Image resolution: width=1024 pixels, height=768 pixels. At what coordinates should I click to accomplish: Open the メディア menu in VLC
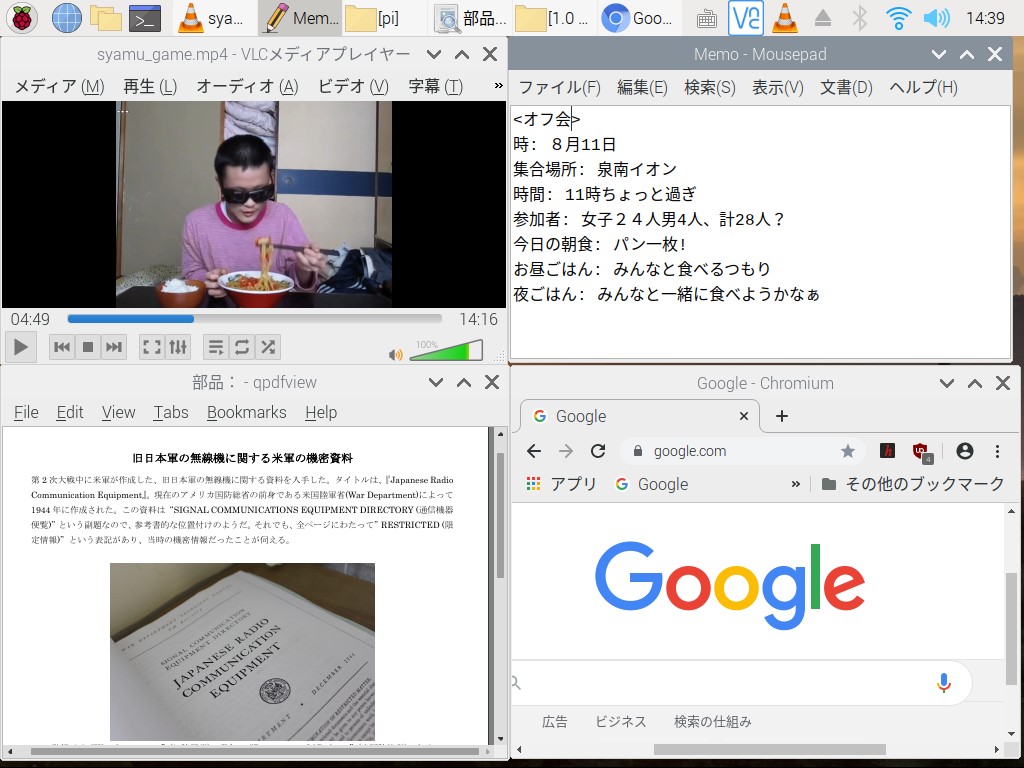(59, 86)
